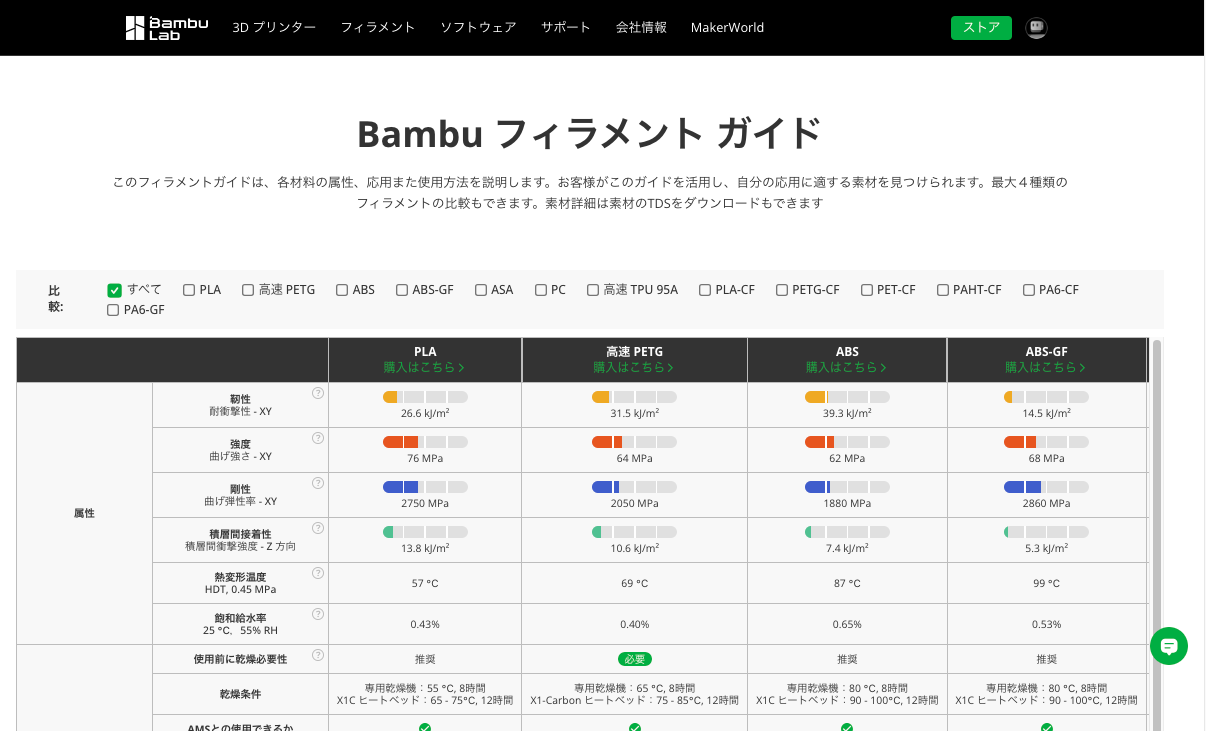Click the 99 °C value for ABS-GF
The height and width of the screenshot is (731, 1206).
tap(1046, 583)
